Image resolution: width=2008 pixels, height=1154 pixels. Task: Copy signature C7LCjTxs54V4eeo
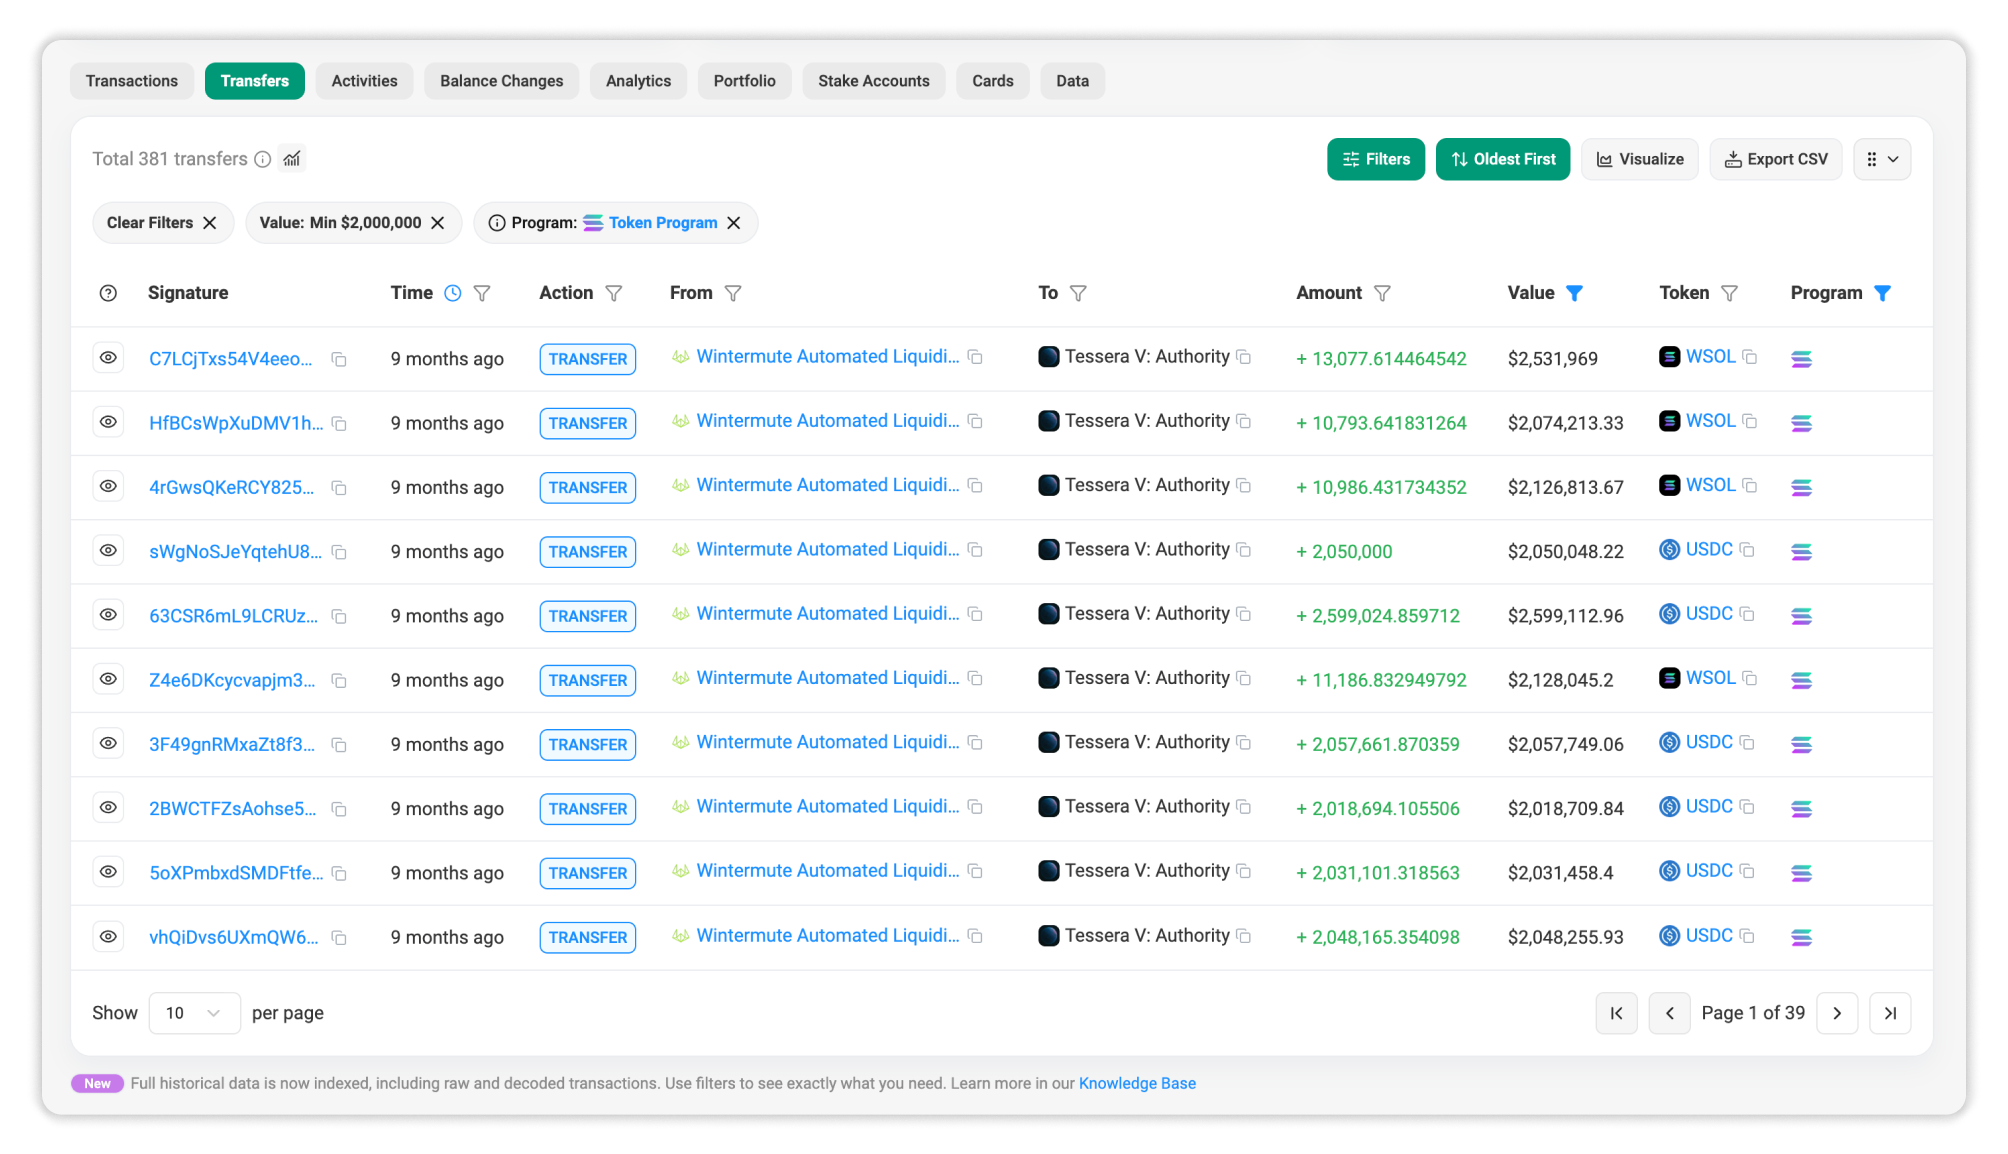(339, 359)
